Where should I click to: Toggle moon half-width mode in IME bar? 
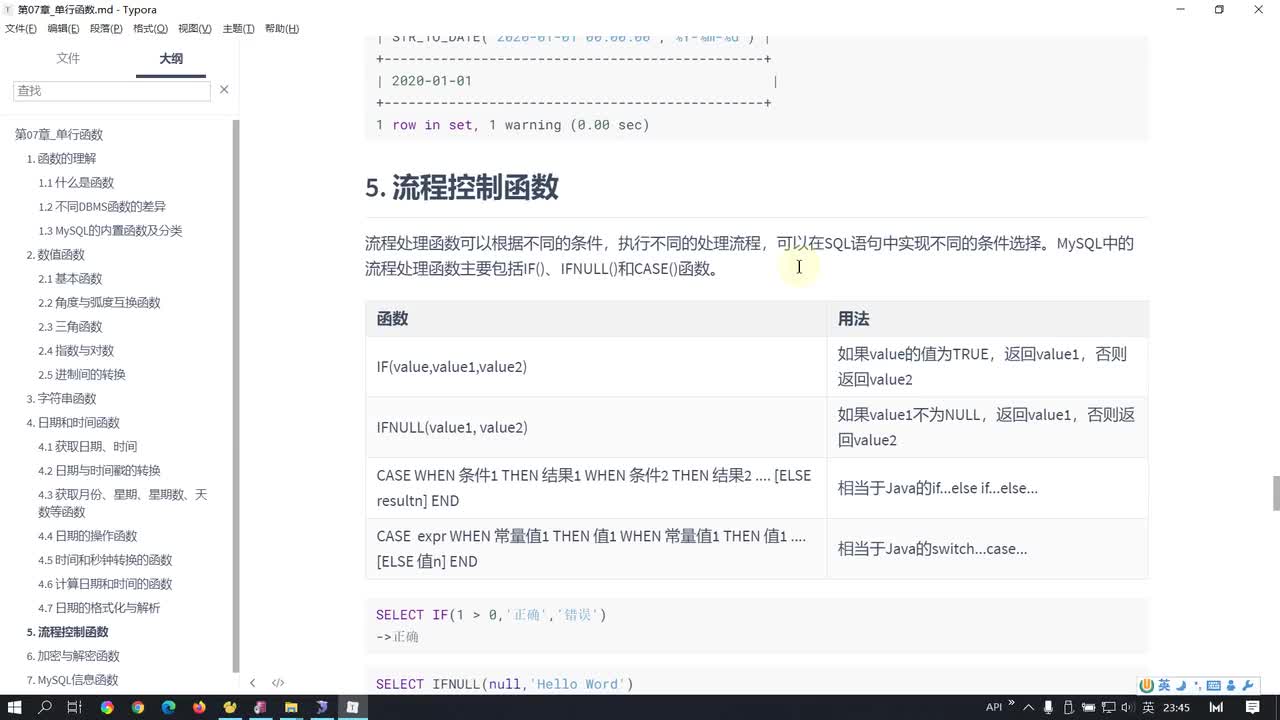coord(1181,685)
